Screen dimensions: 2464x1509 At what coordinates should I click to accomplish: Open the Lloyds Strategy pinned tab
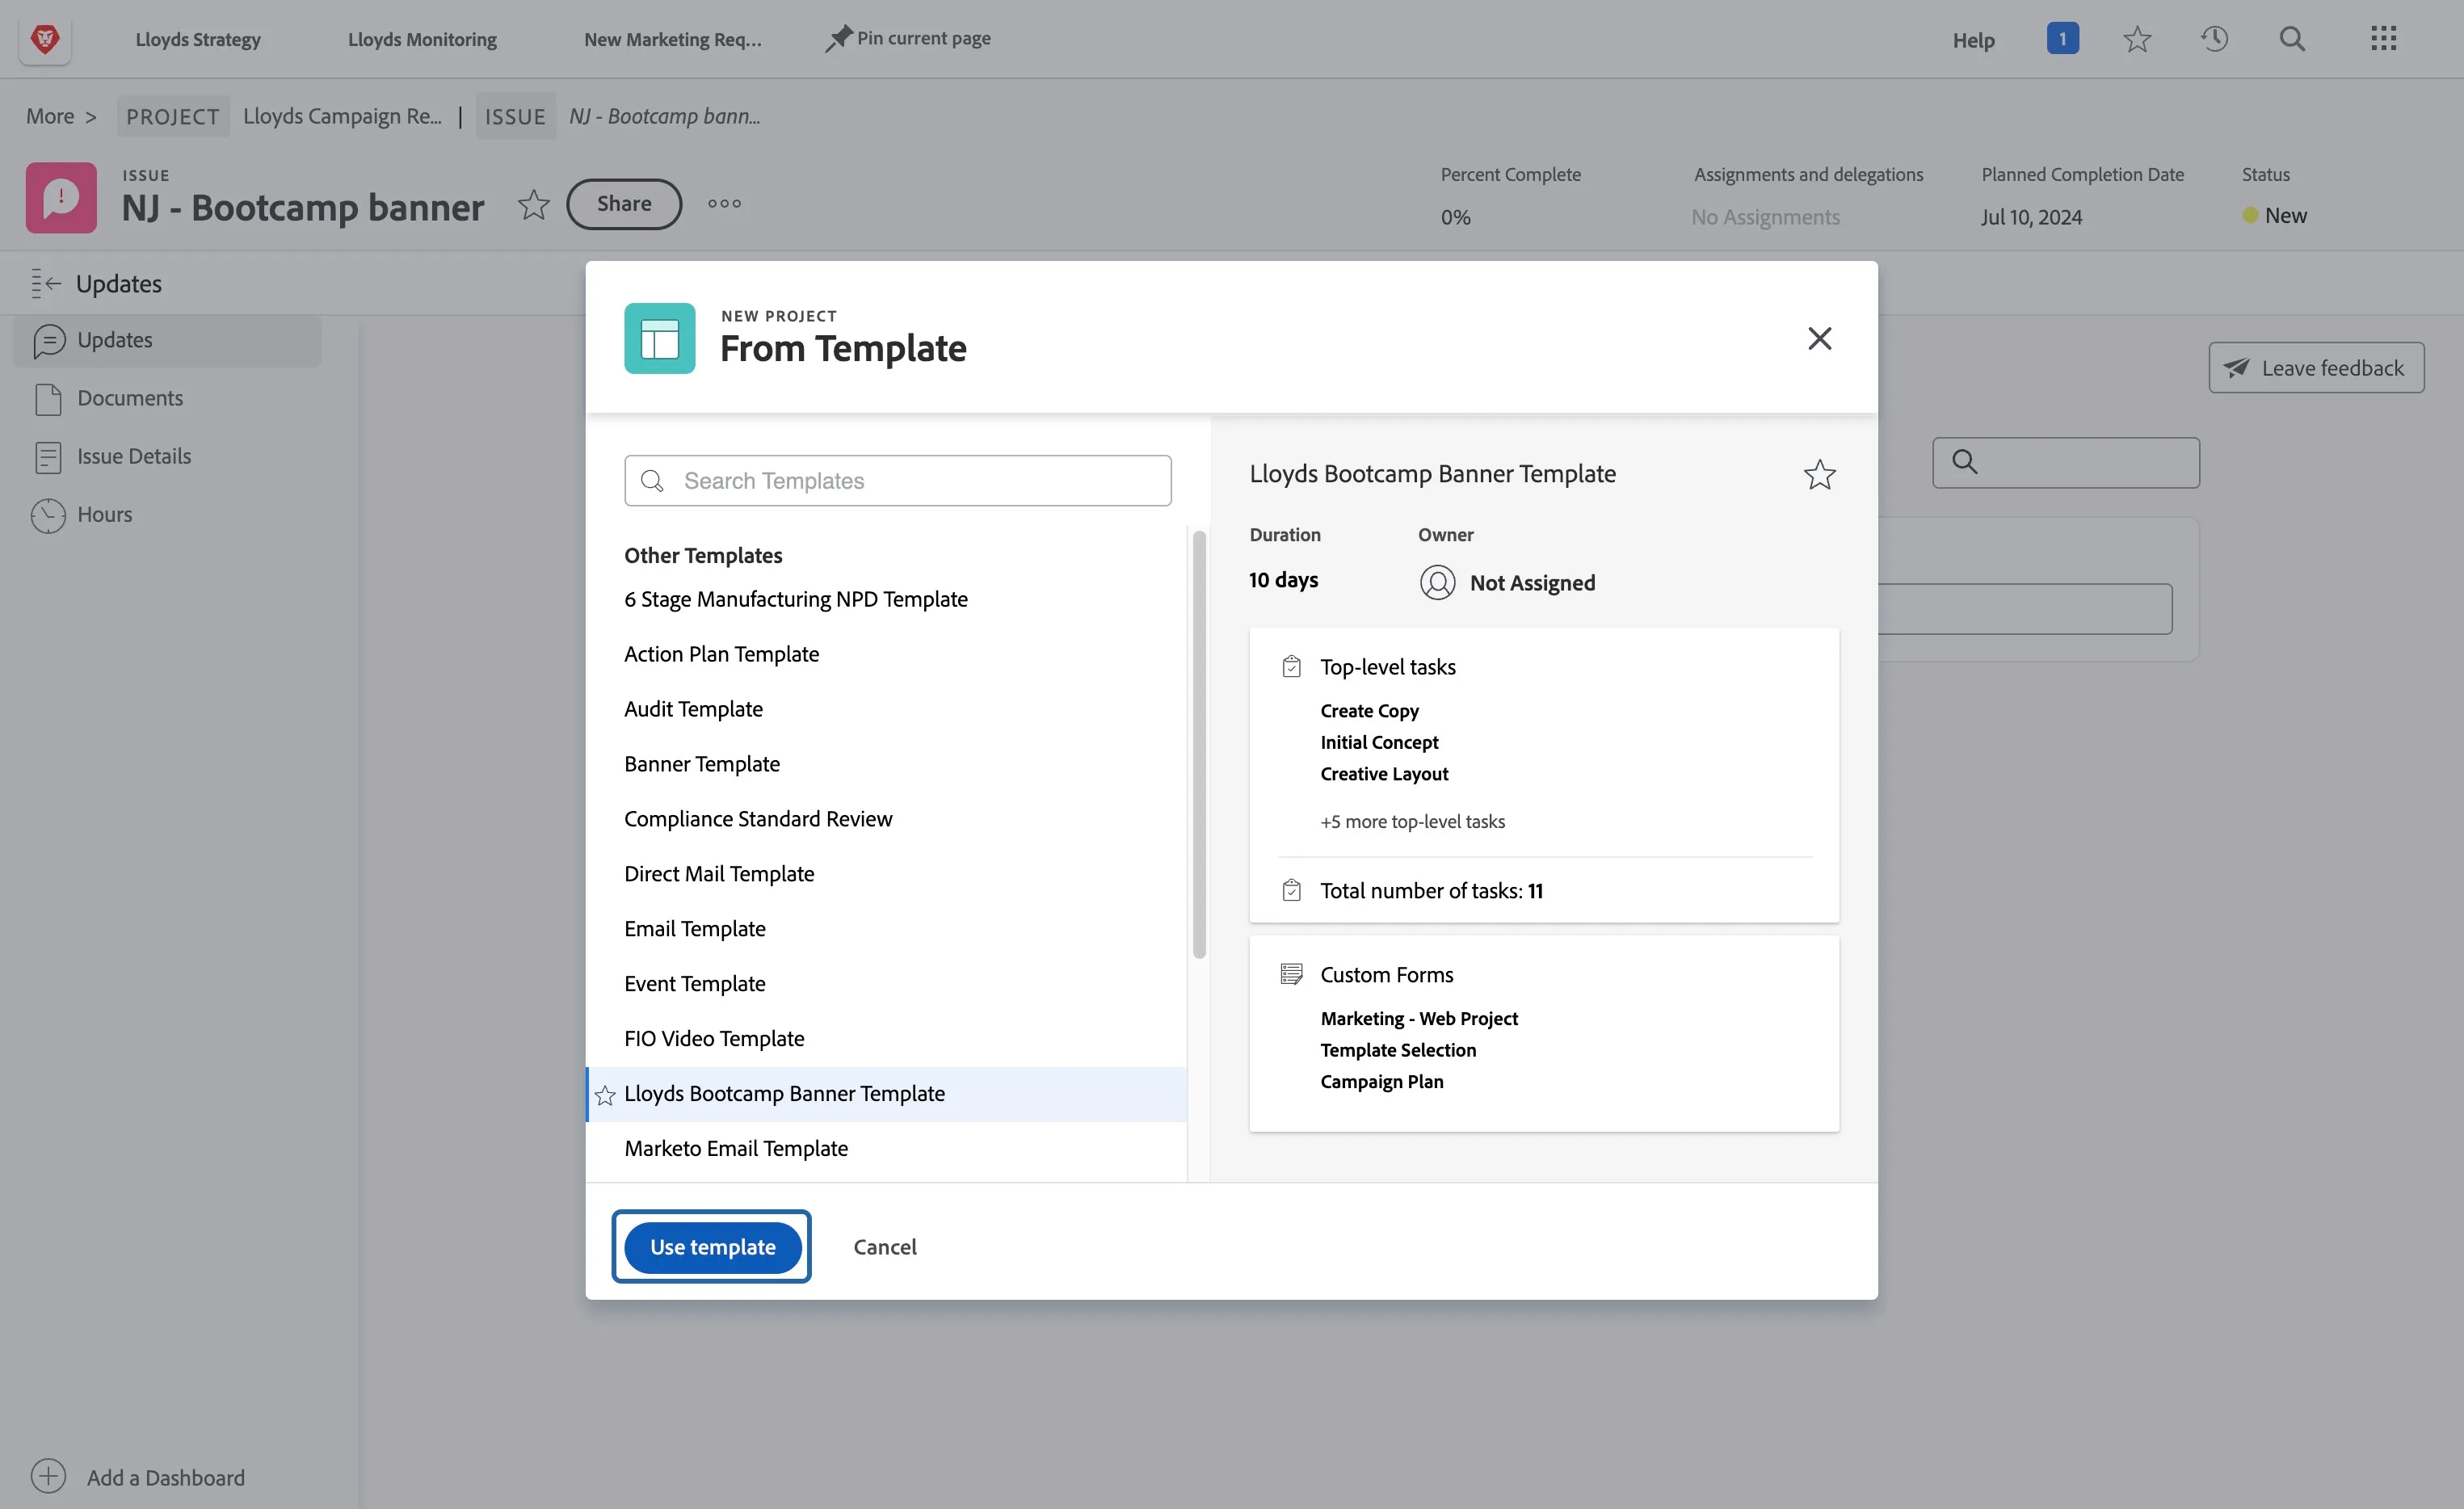pyautogui.click(x=198, y=39)
